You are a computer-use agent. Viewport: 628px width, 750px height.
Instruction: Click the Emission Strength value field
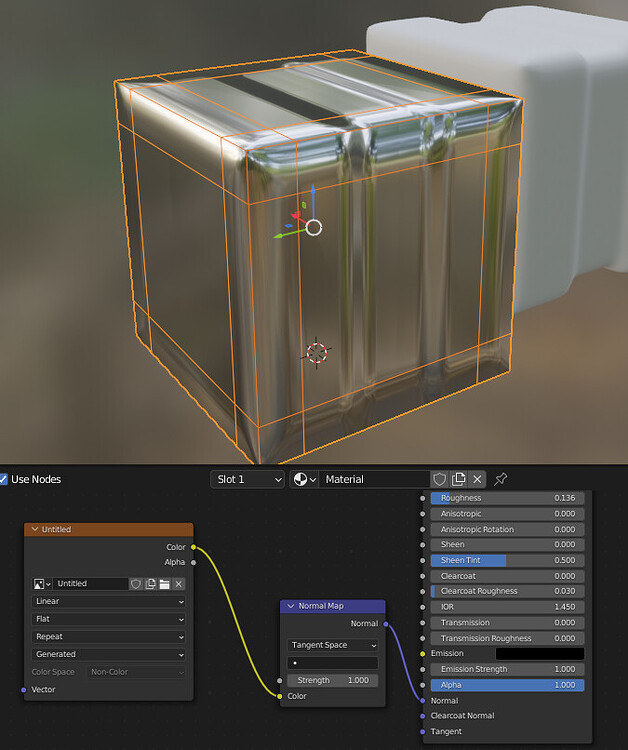pyautogui.click(x=507, y=669)
